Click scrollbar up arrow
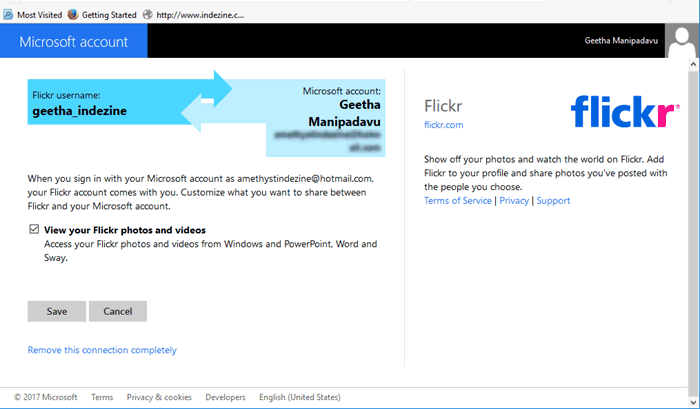Image resolution: width=700 pixels, height=409 pixels. 693,65
